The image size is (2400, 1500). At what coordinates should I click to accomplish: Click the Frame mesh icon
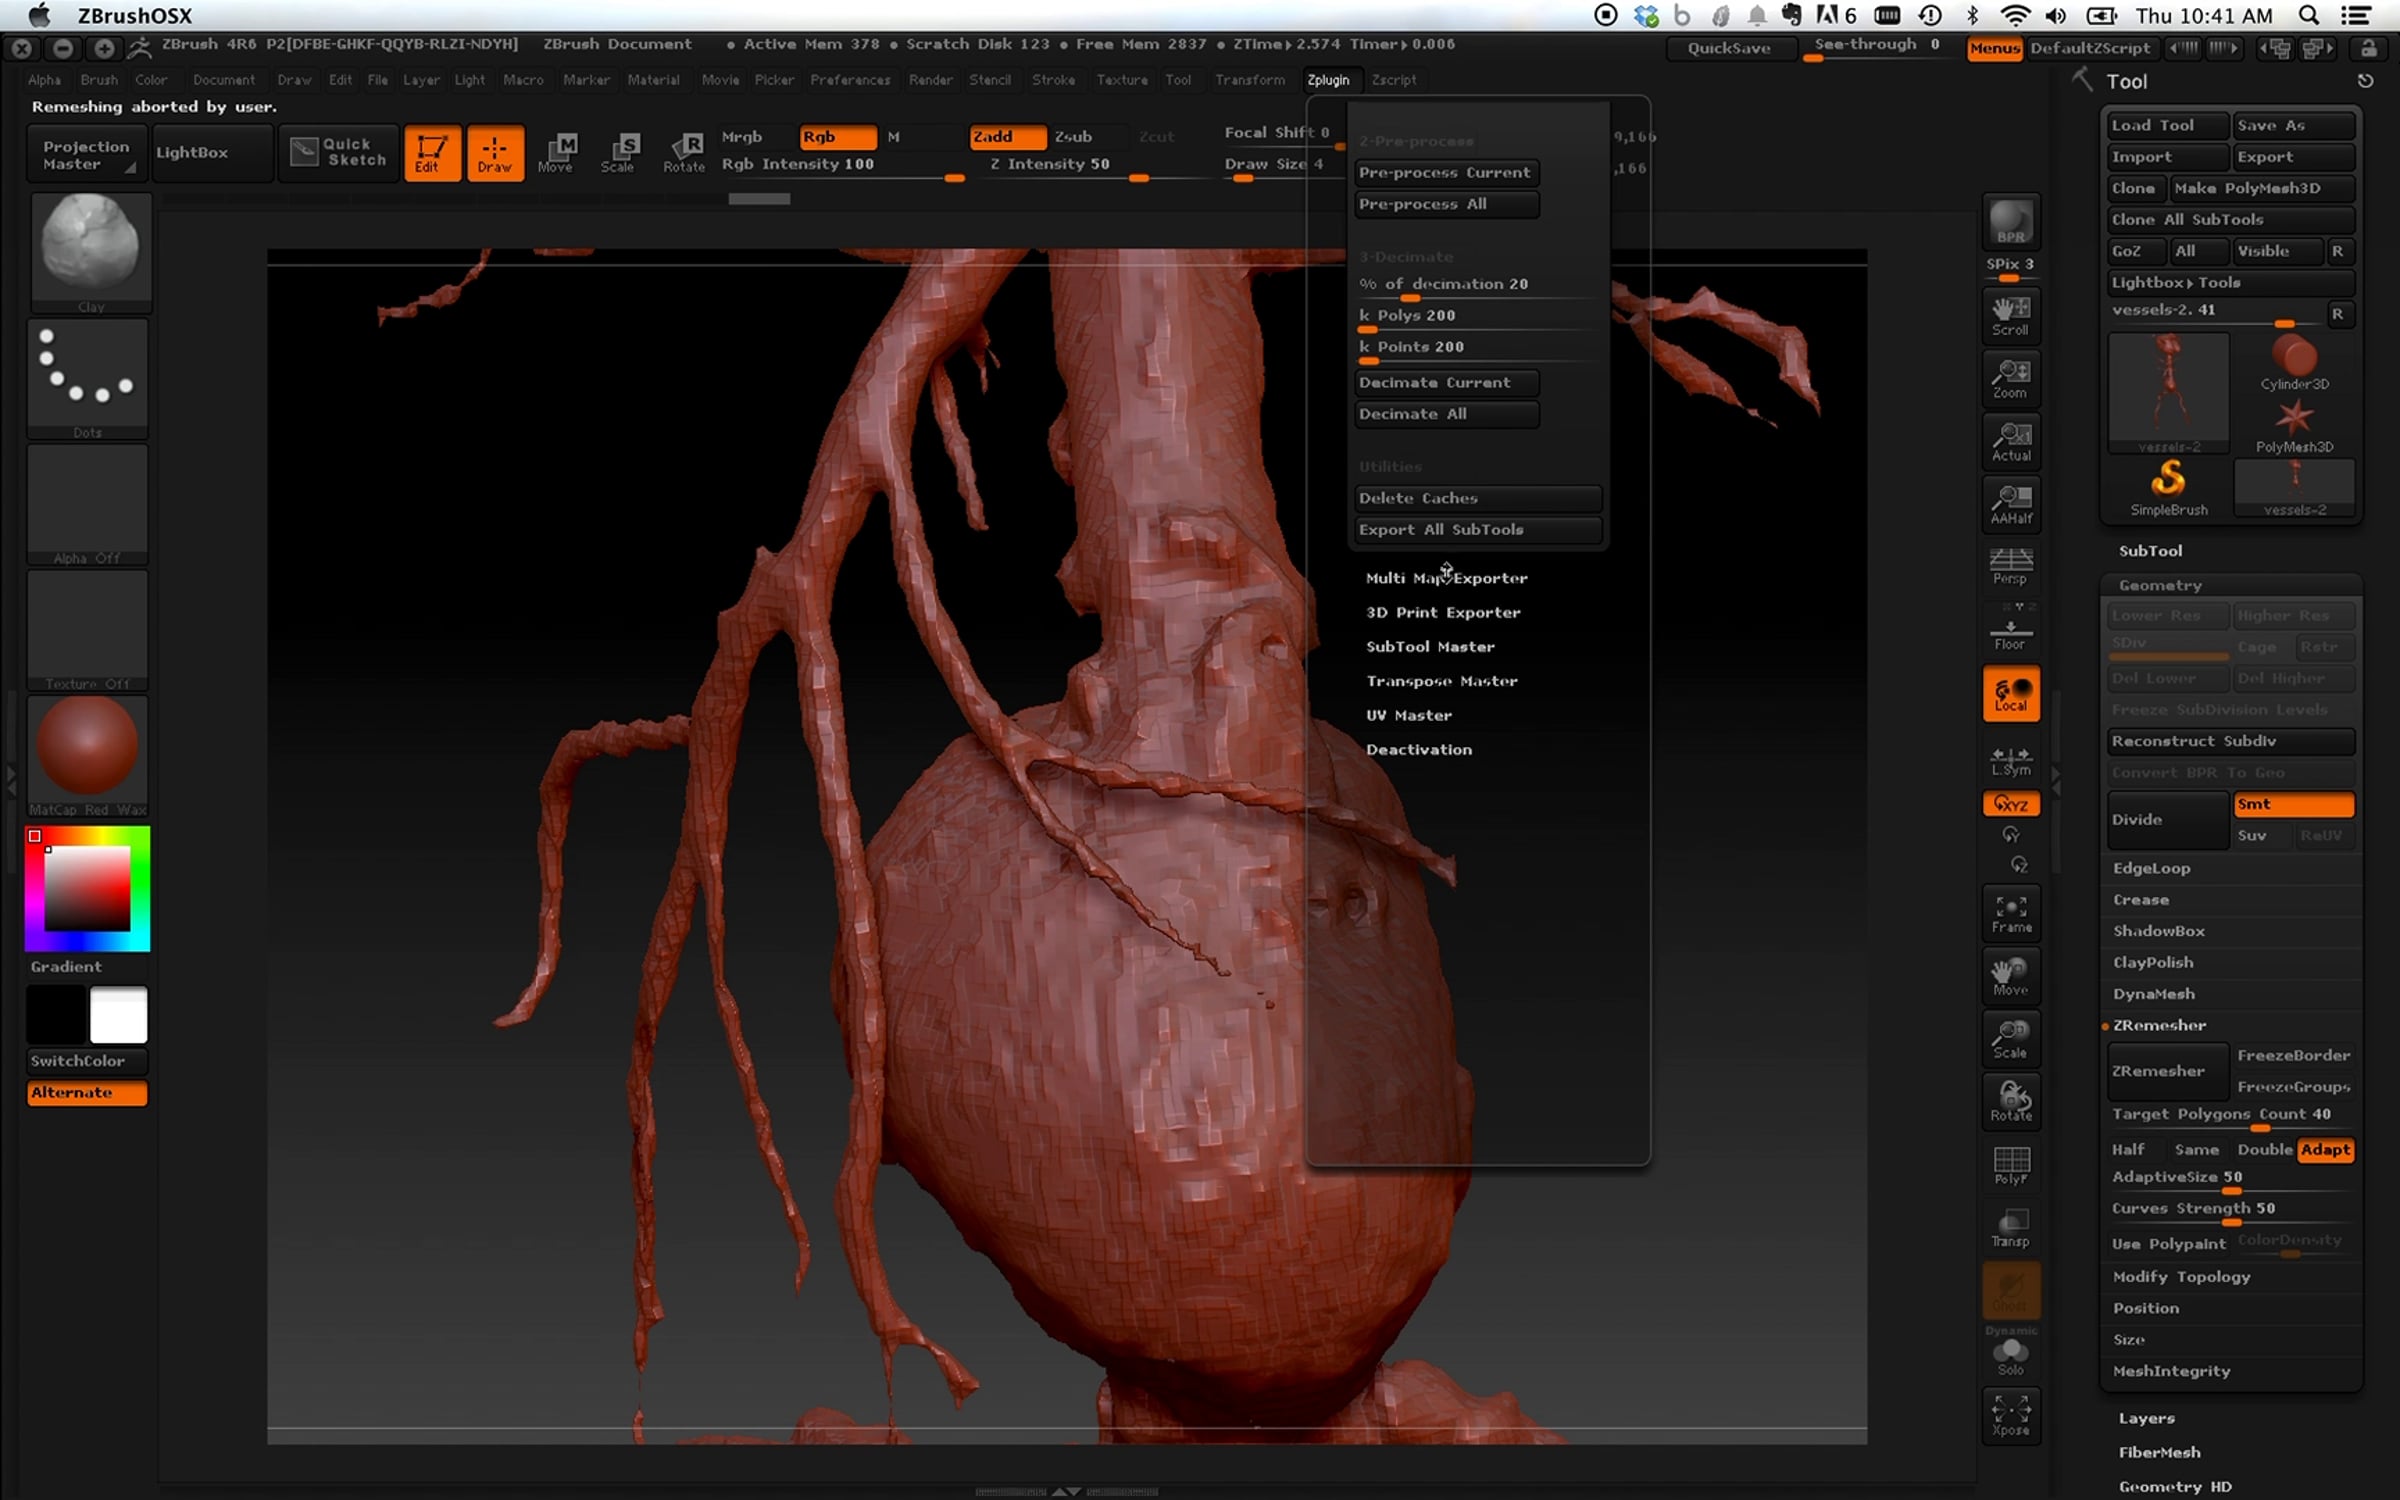pyautogui.click(x=2011, y=914)
